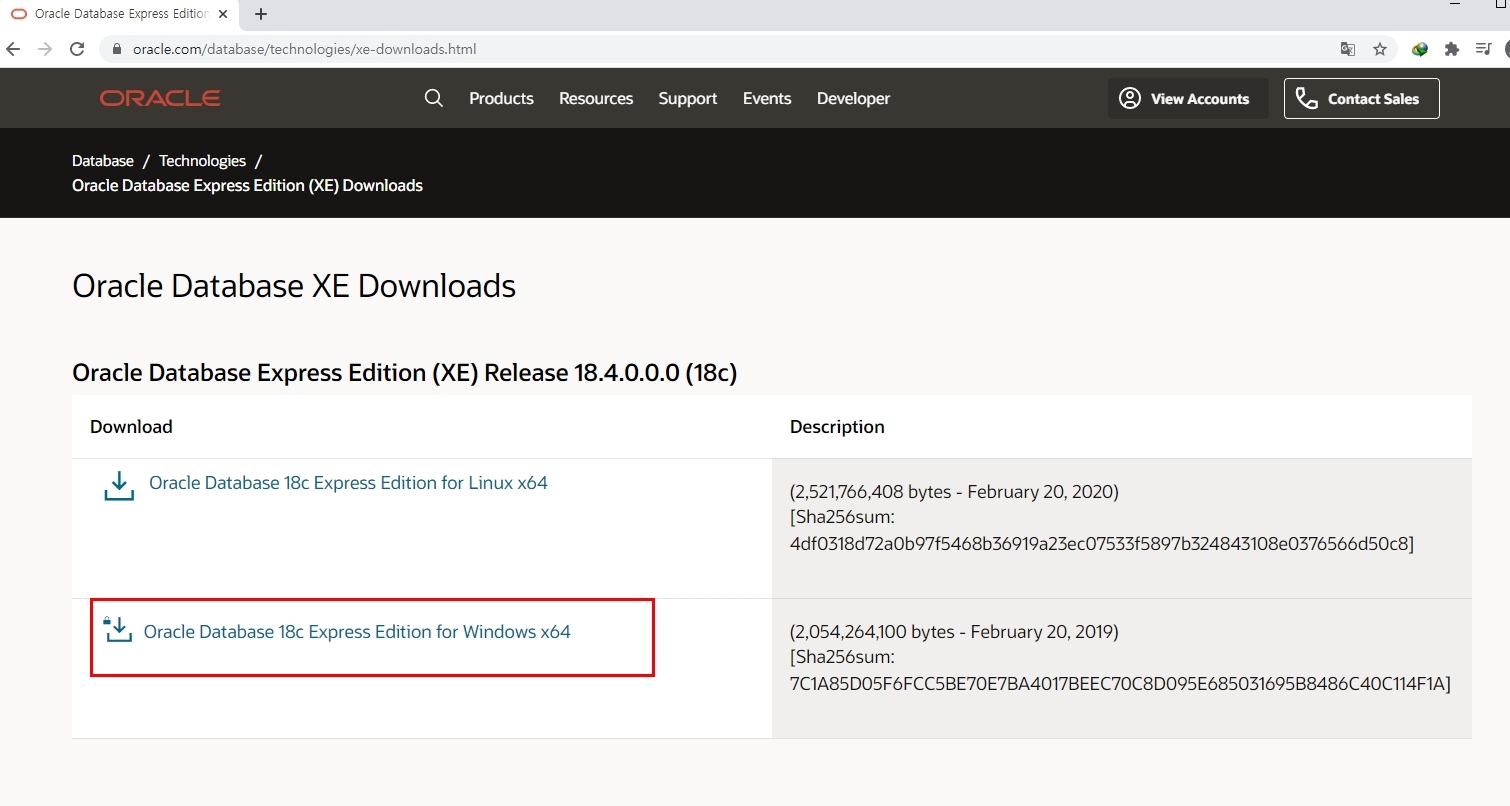Click the Description column header

tap(837, 427)
